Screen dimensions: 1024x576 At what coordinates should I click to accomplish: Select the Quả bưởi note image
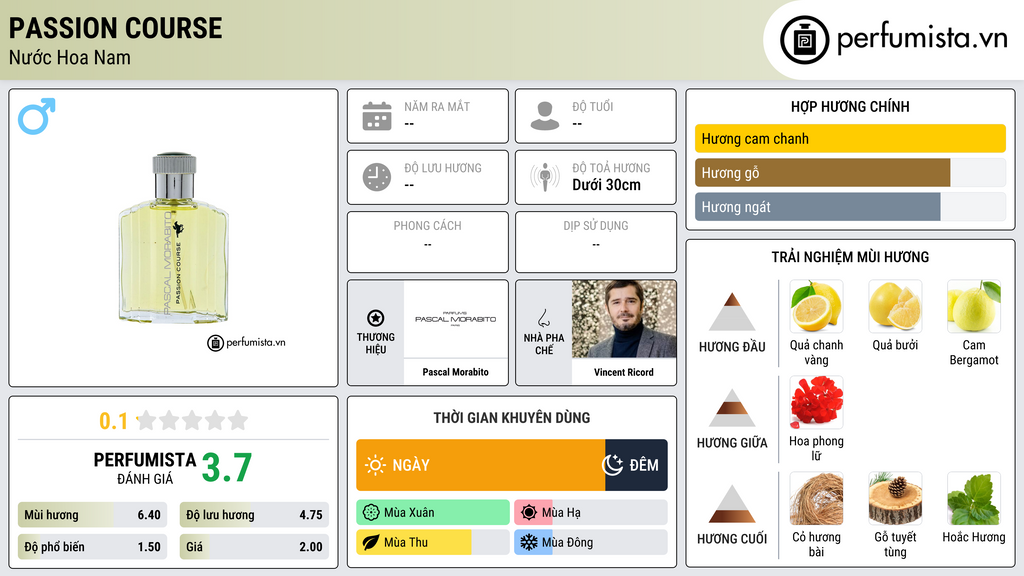click(895, 306)
